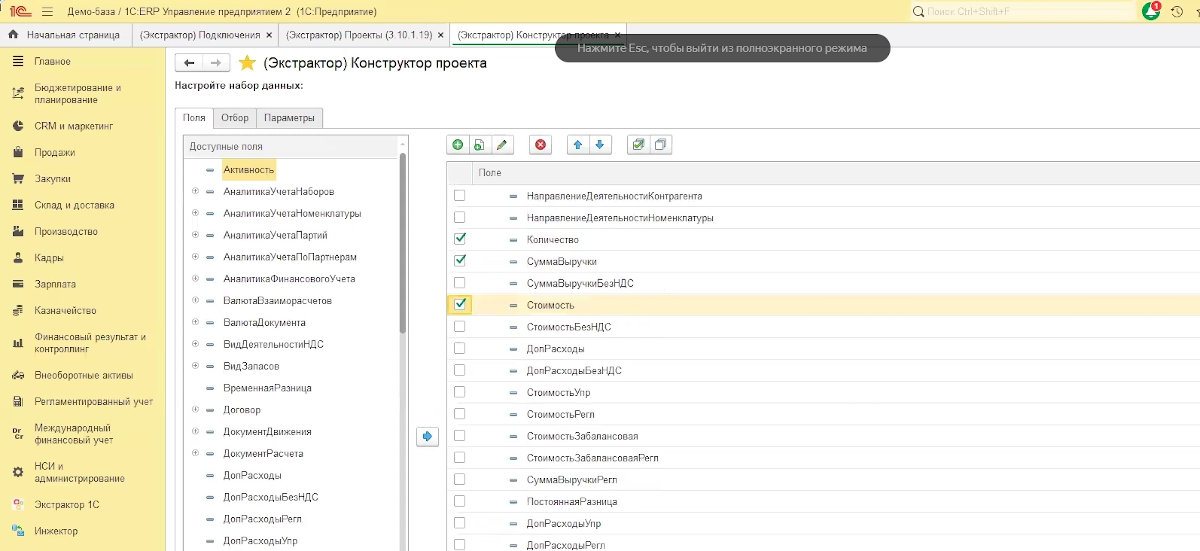This screenshot has height=551, width=1200.
Task: Check the ДопРасходы field checkbox
Action: pos(460,348)
